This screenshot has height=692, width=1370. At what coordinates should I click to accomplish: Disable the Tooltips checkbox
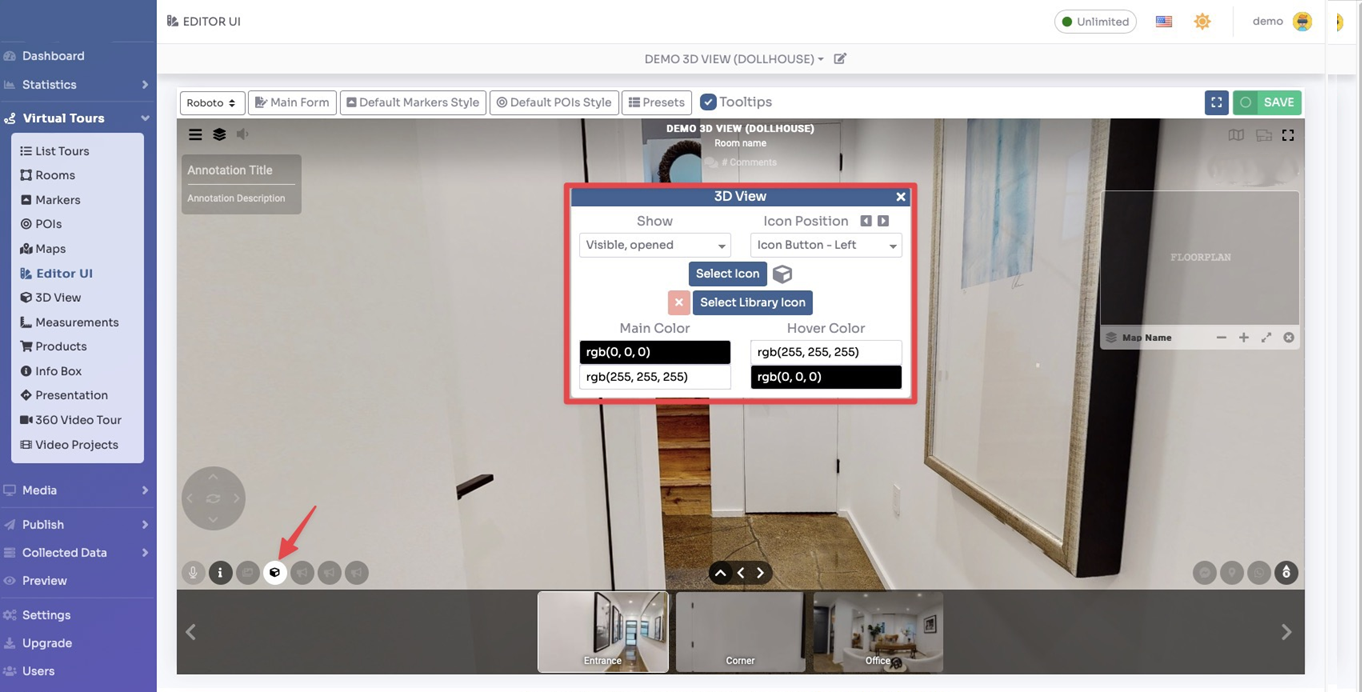pos(709,101)
